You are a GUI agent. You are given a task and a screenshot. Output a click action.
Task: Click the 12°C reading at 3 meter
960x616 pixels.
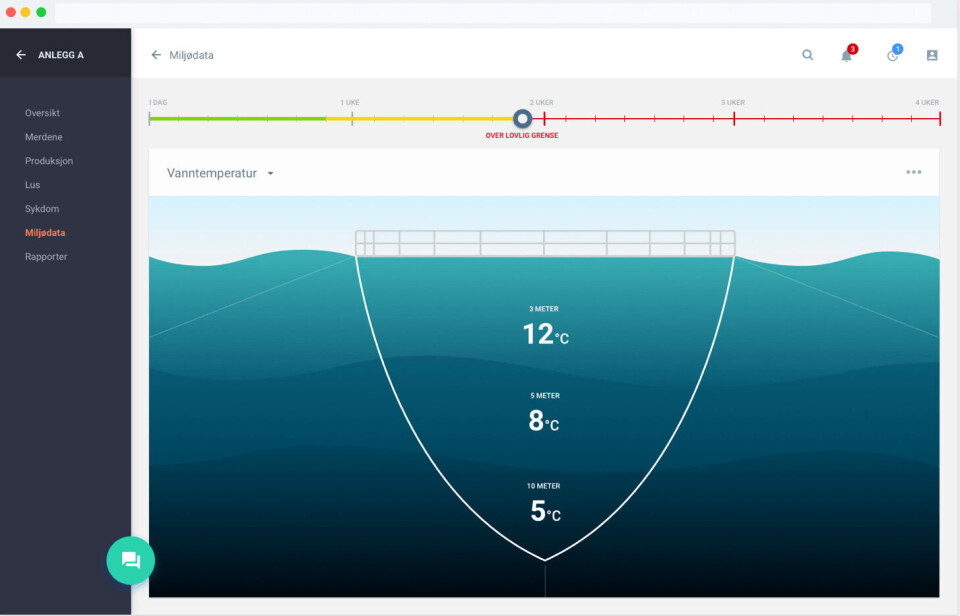[x=545, y=334]
